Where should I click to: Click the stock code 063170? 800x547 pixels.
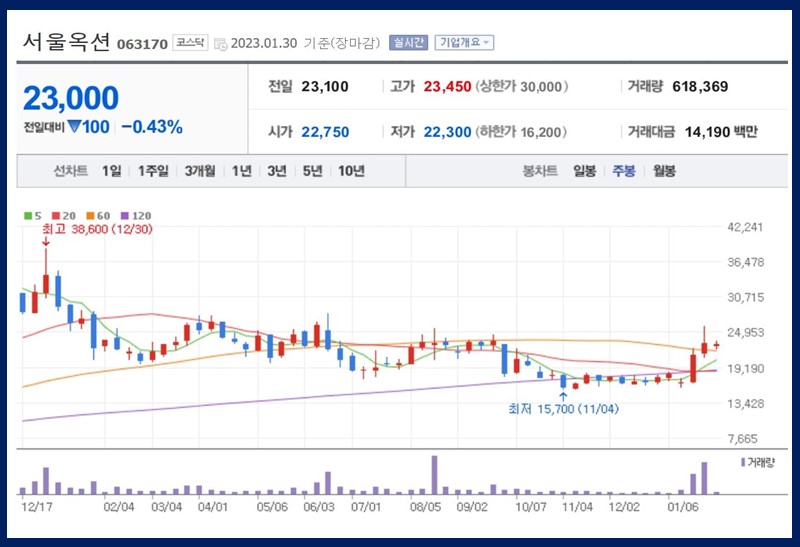click(x=142, y=44)
